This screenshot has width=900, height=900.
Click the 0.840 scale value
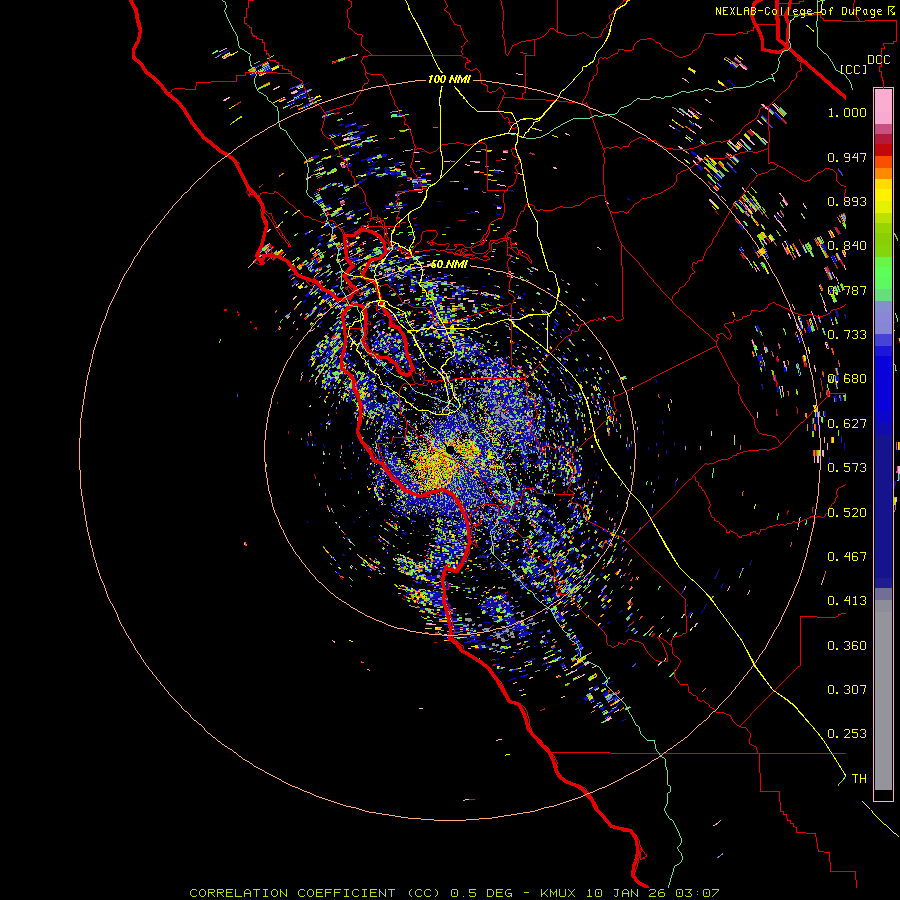click(x=847, y=246)
